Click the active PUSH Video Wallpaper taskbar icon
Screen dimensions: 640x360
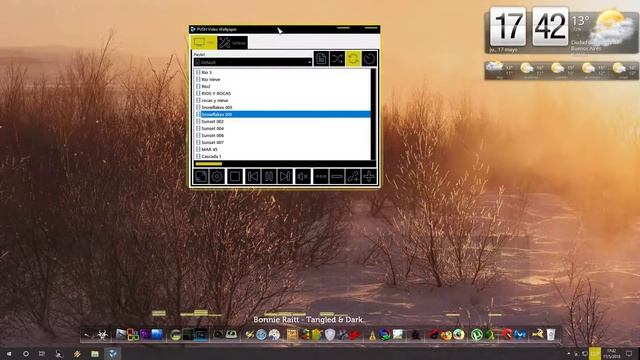113,353
